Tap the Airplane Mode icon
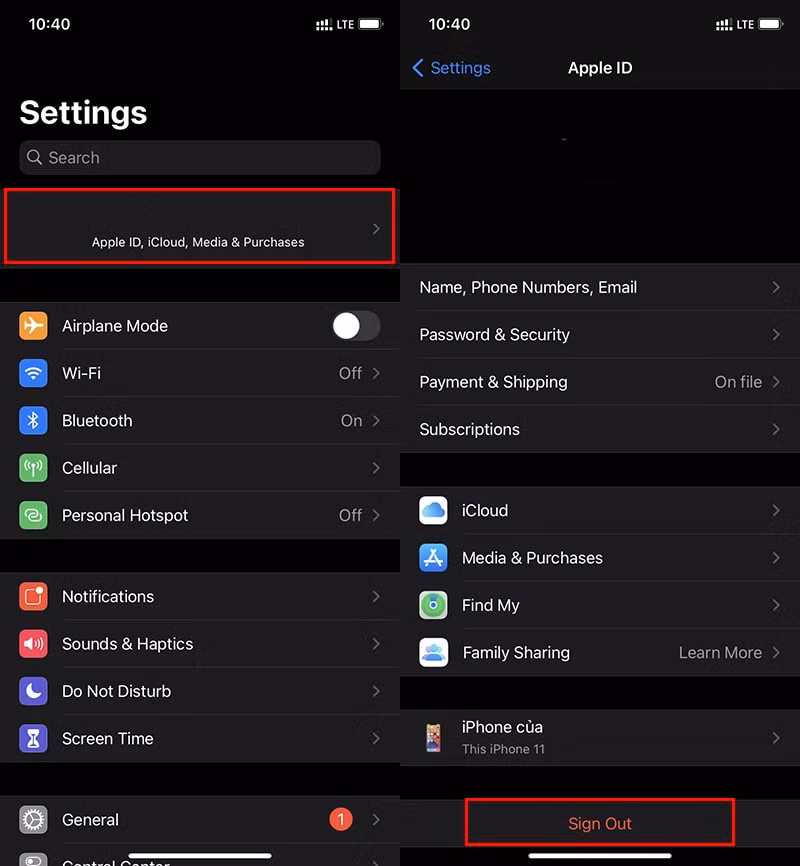Screen dimensions: 800x866 pos(33,325)
